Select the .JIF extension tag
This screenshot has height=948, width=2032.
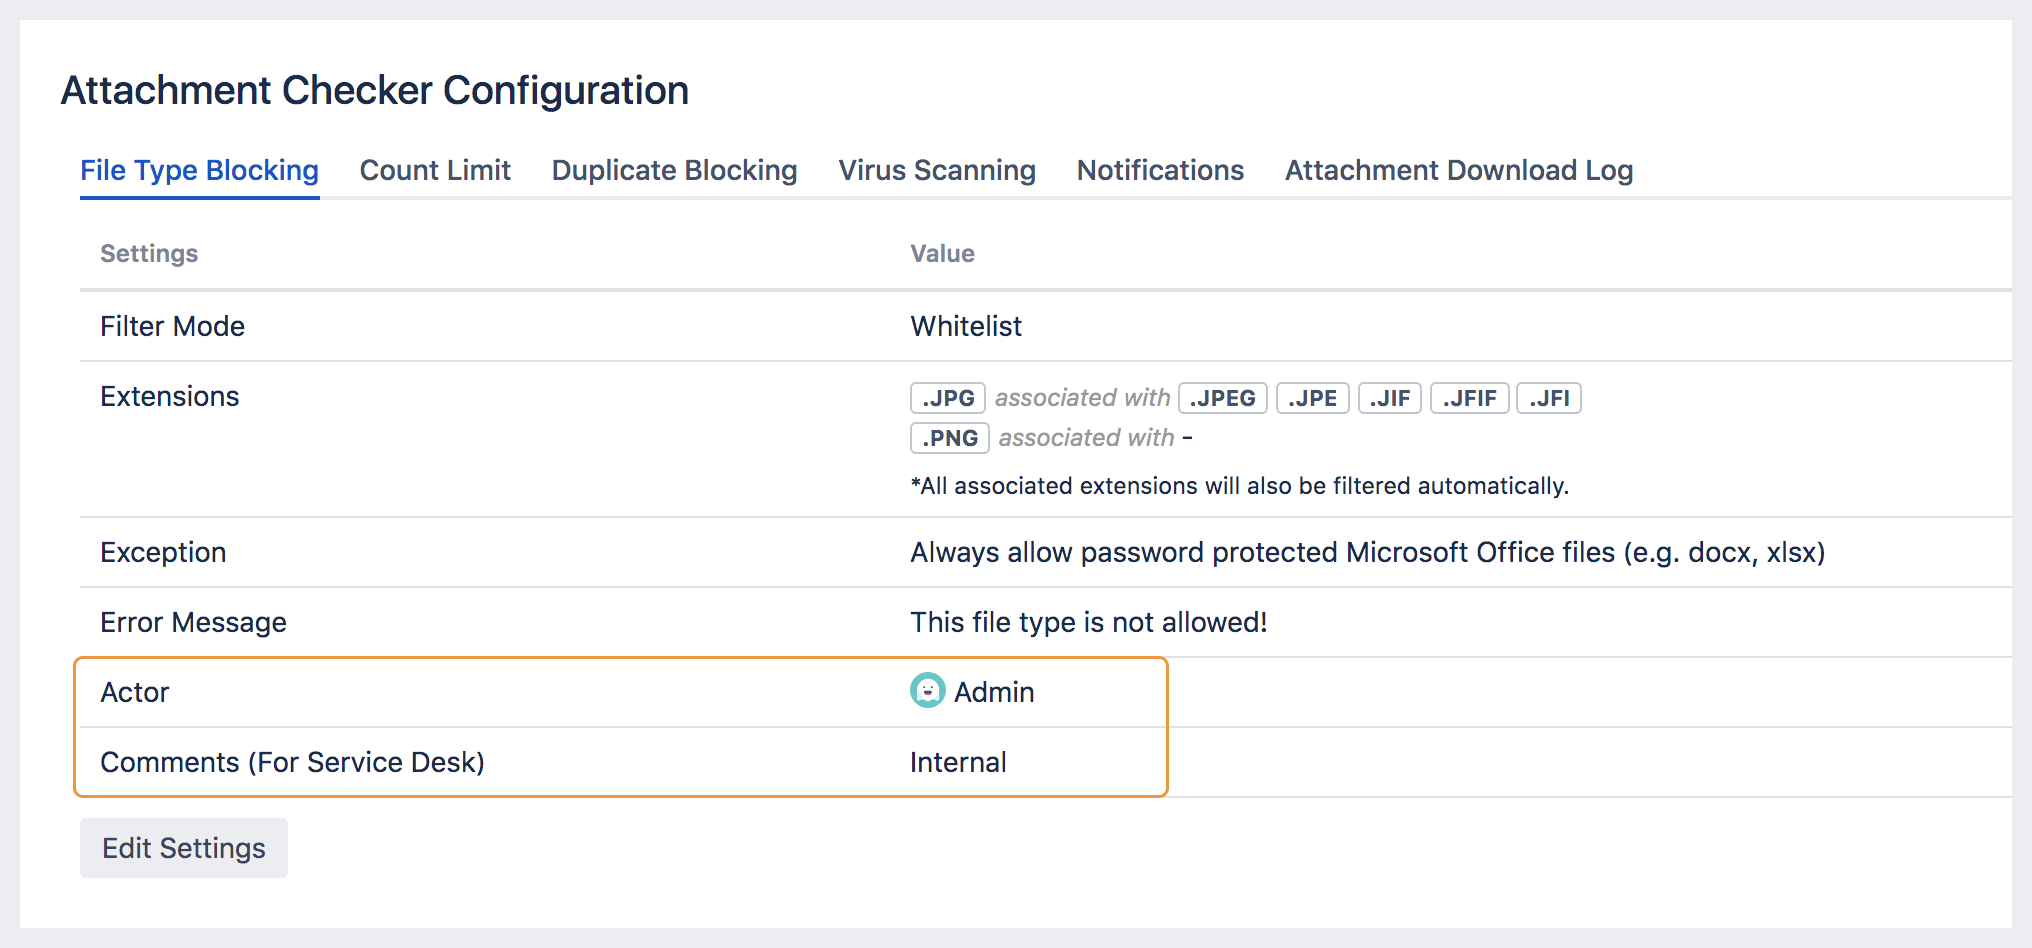tap(1389, 397)
